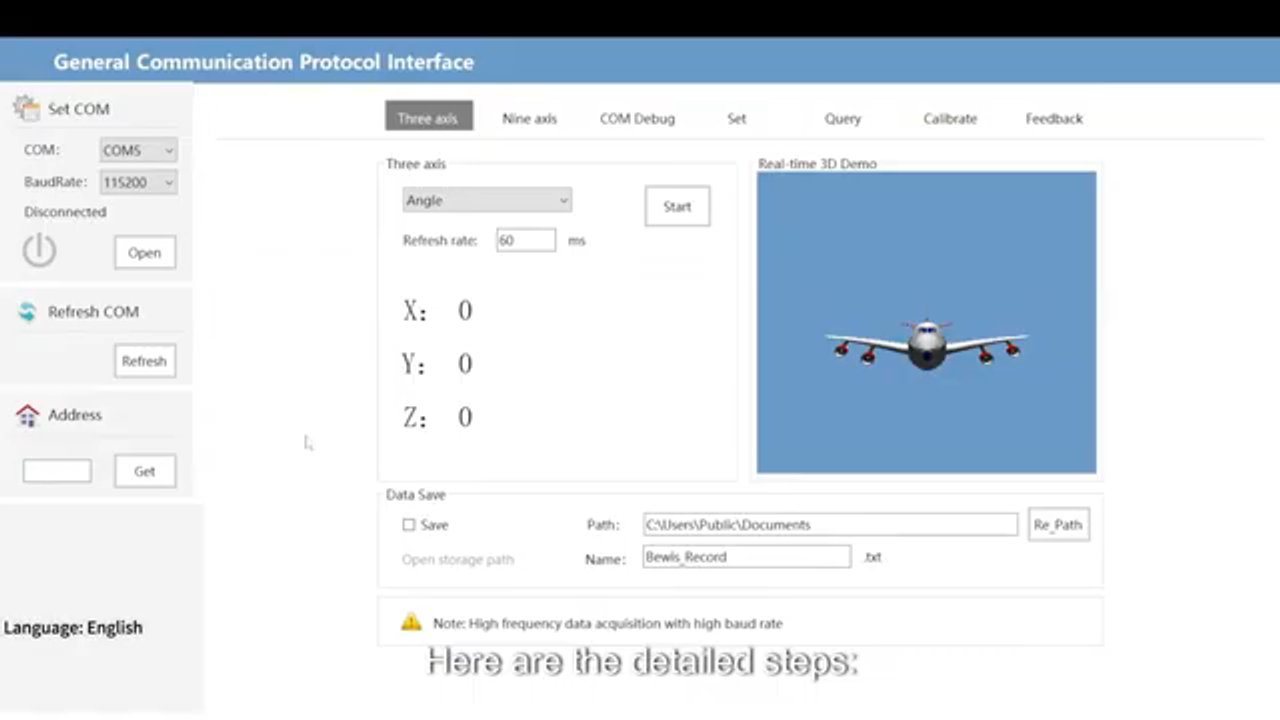This screenshot has height=720, width=1280.
Task: Open the Feedback tab
Action: pyautogui.click(x=1054, y=118)
